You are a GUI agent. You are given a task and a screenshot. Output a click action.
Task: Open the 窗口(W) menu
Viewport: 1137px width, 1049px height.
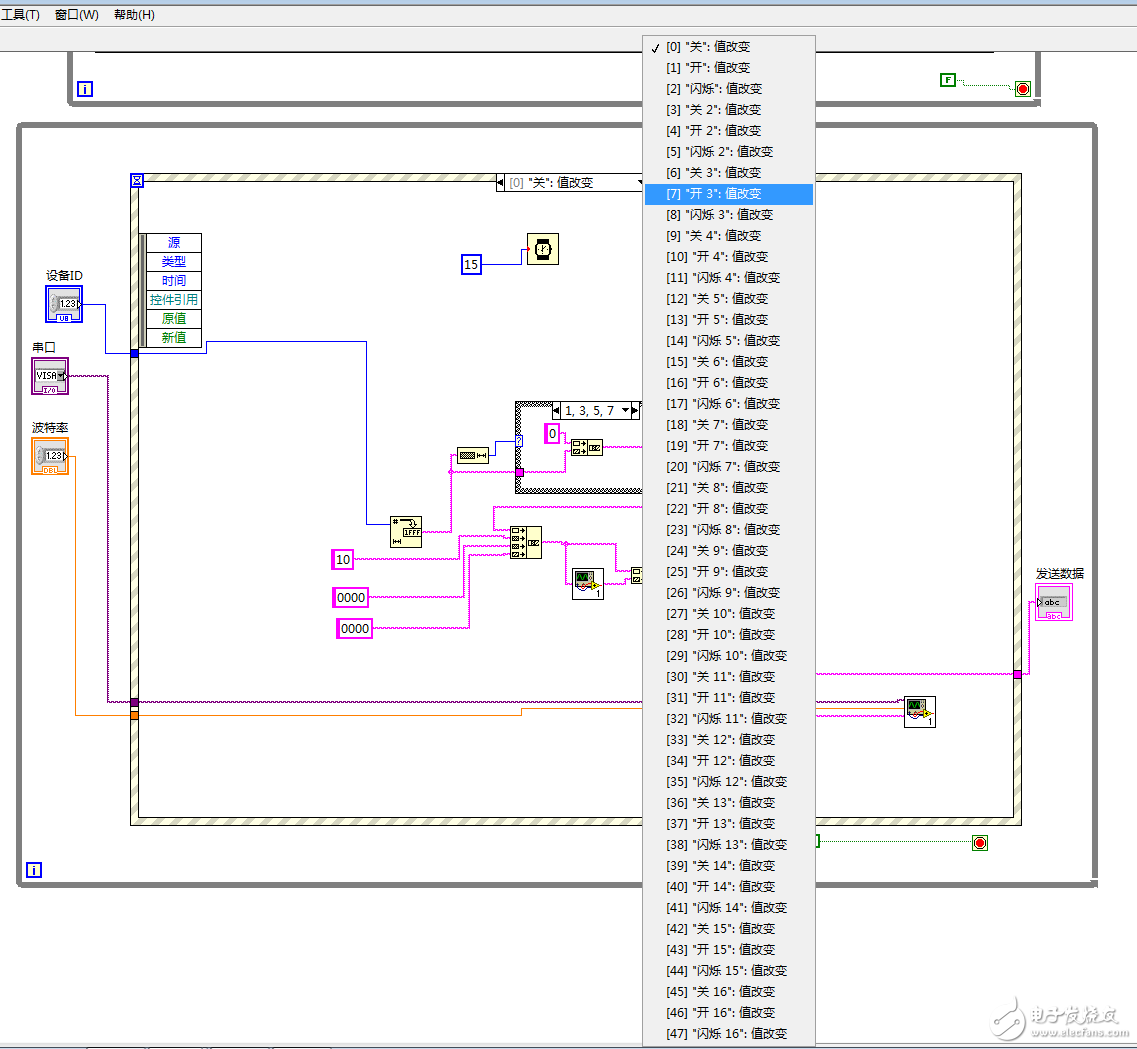click(x=77, y=15)
